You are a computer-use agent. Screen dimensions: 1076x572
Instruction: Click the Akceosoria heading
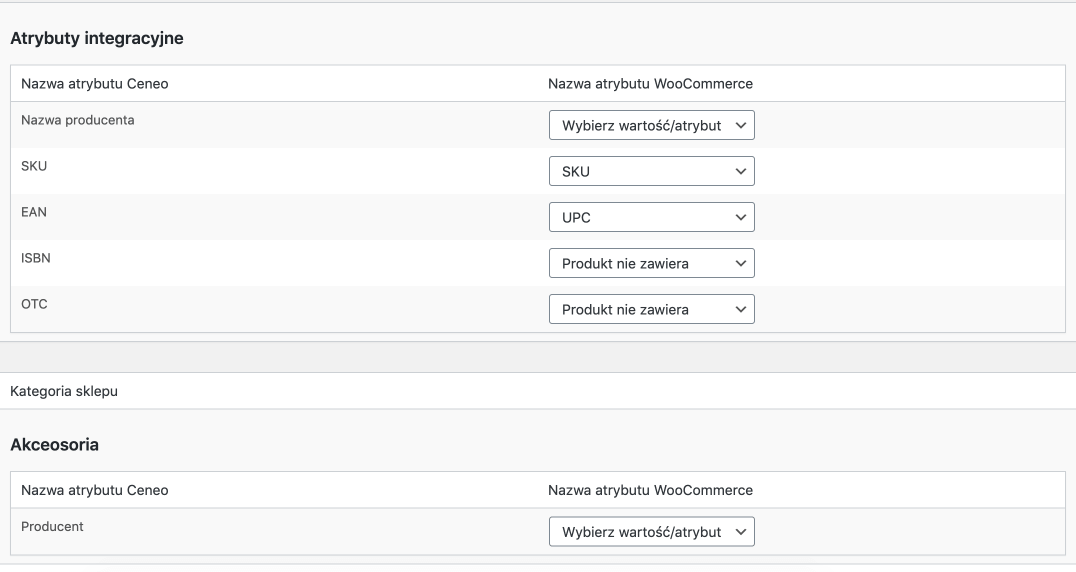tap(54, 444)
